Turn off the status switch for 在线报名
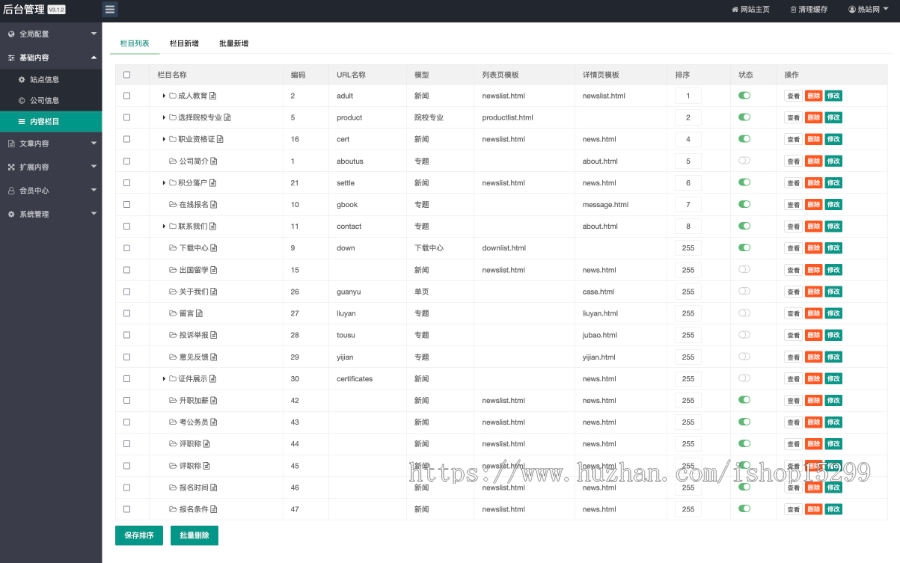 [x=744, y=204]
